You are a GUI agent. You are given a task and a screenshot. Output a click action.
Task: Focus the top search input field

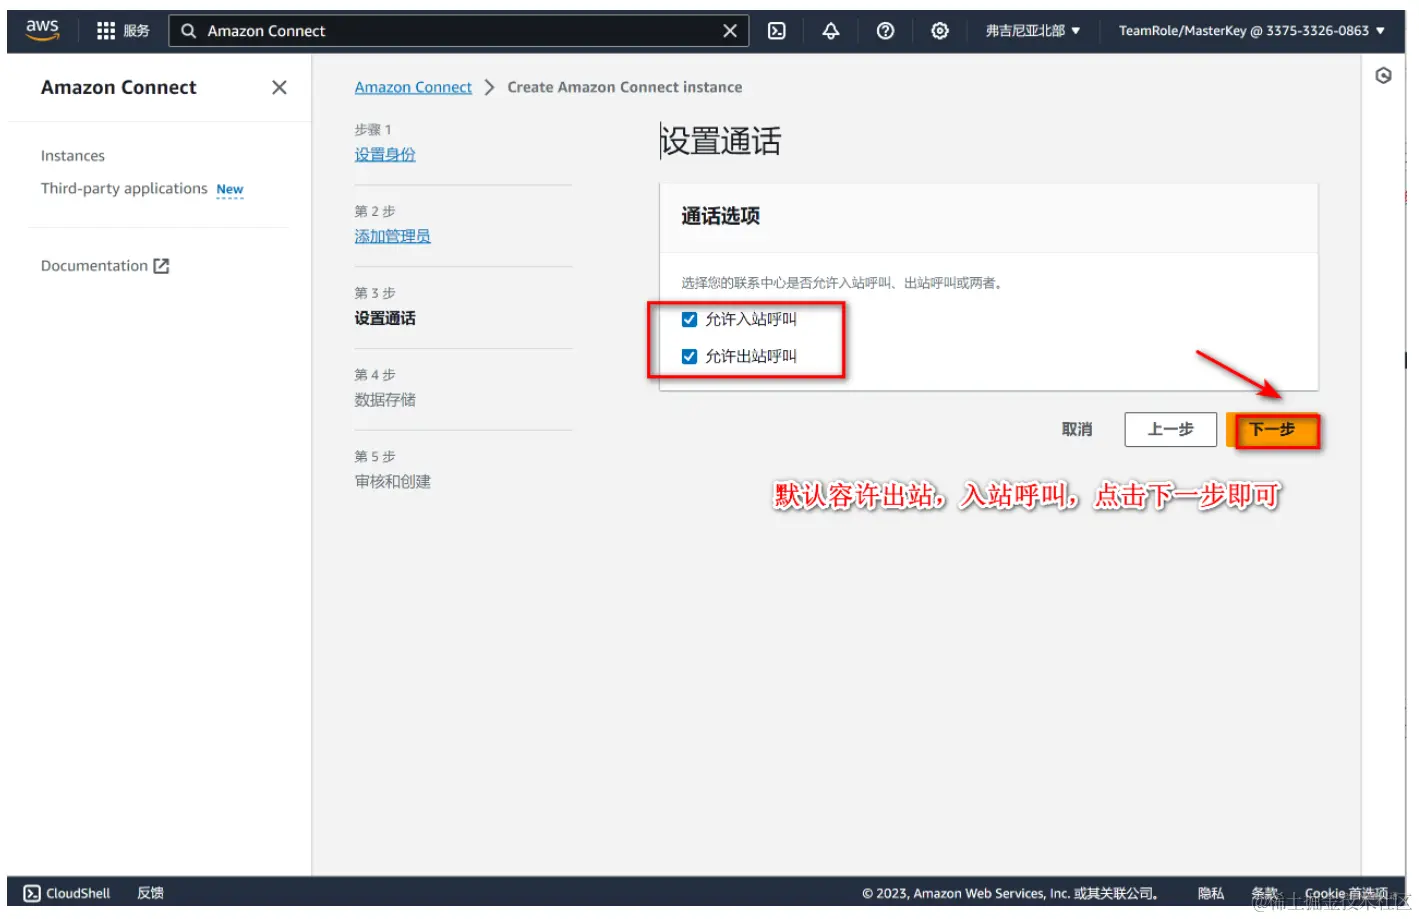460,31
